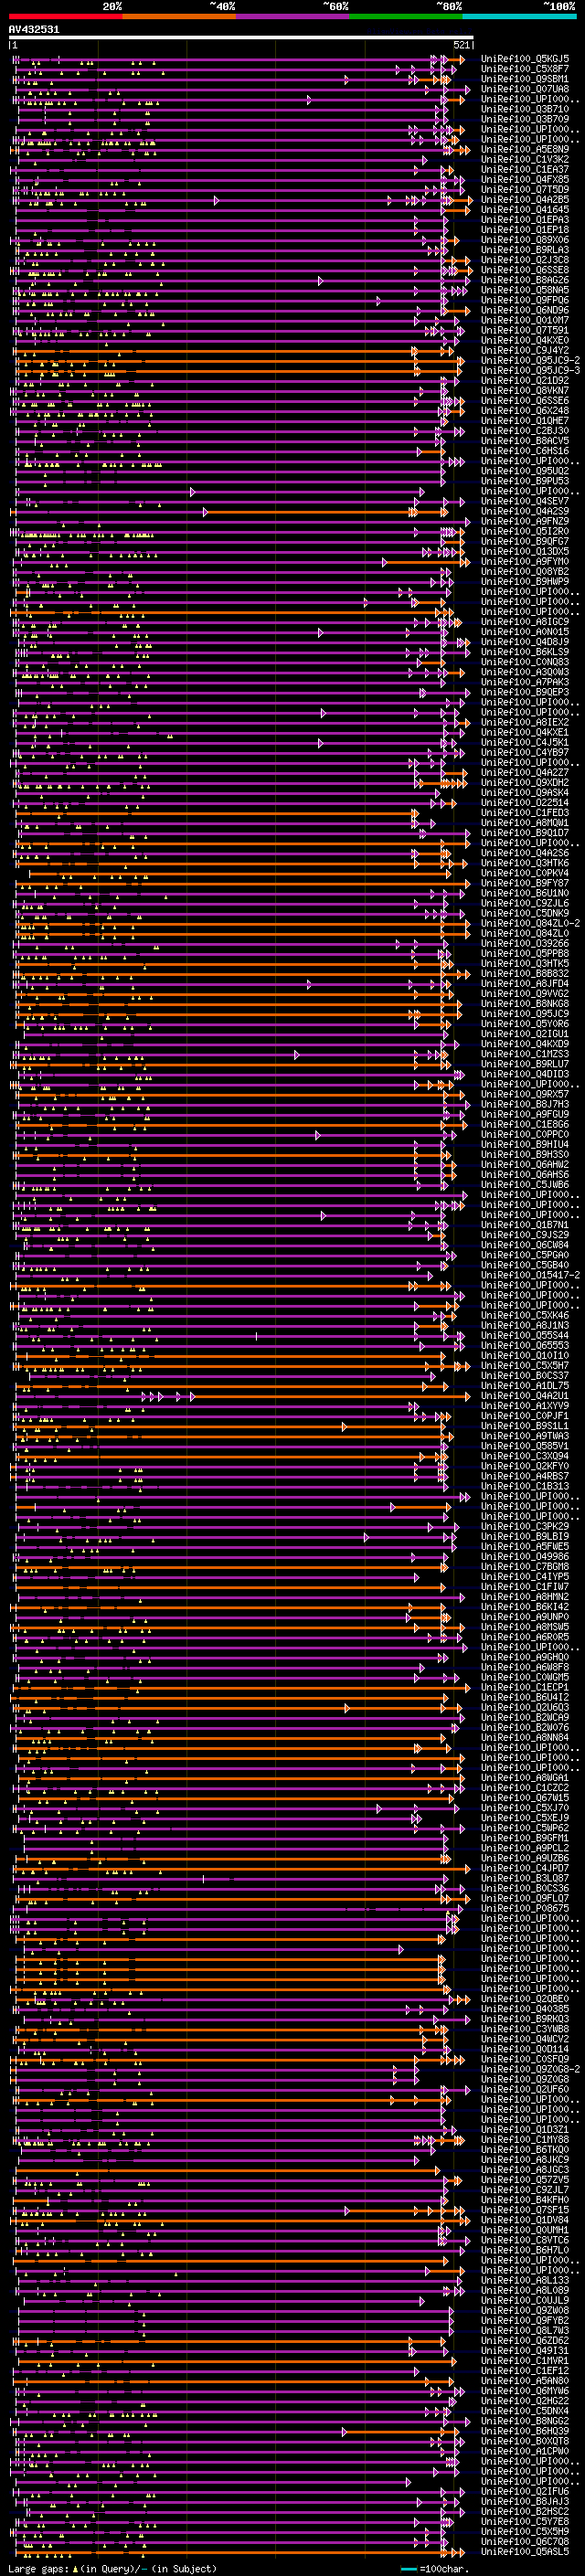
Task: Select subject label UniRef100_Q4A2S9
Action: [525, 512]
